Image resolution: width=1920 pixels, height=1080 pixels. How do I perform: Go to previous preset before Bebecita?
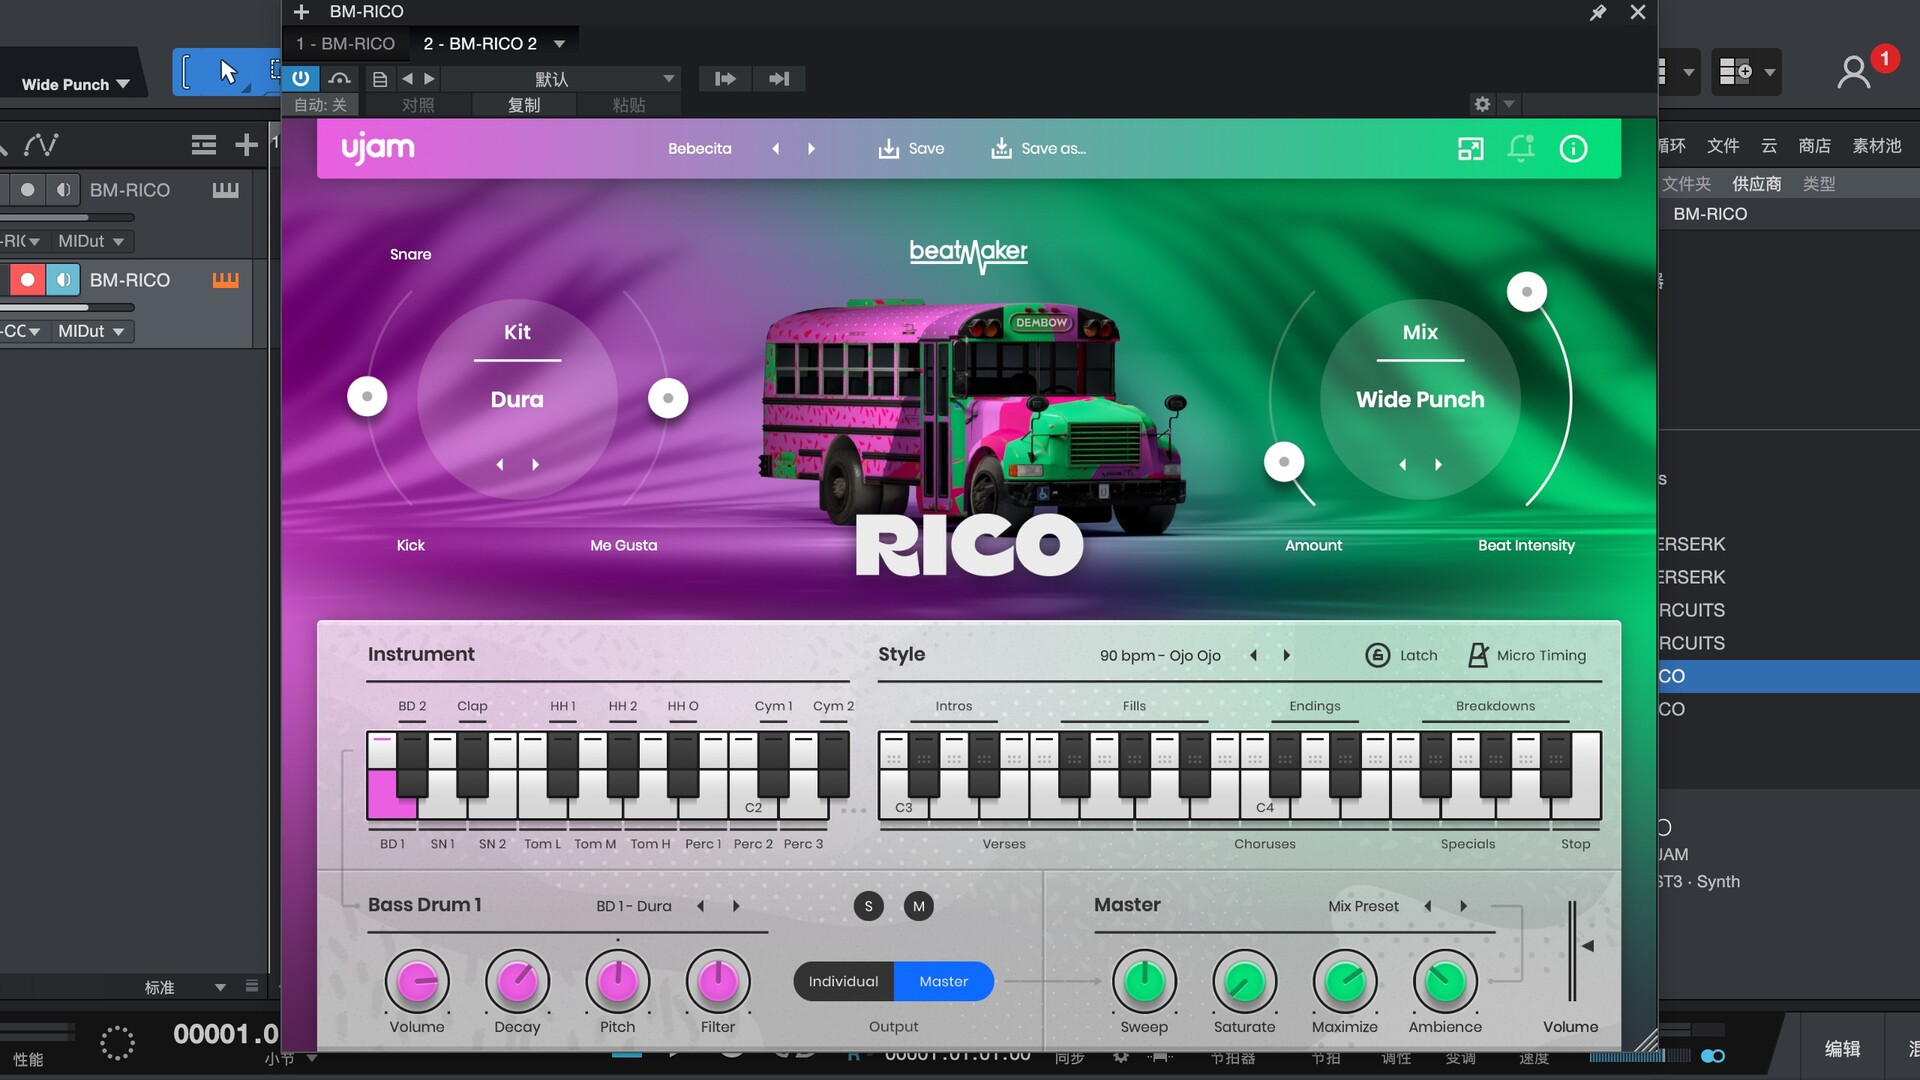pos(775,149)
